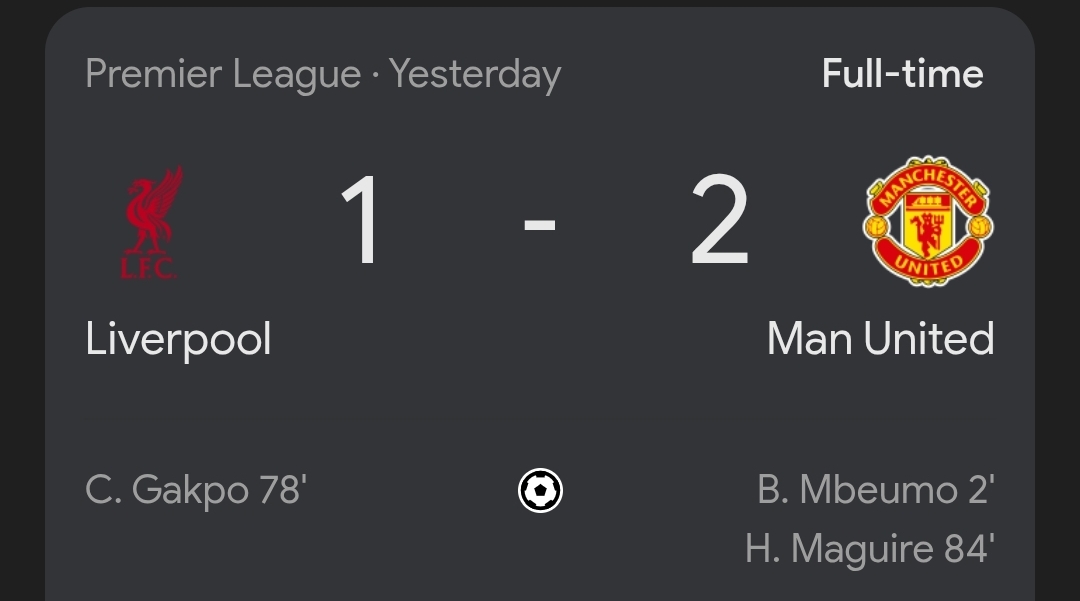Tap the dash between the scores
1080x601 pixels.
[540, 224]
